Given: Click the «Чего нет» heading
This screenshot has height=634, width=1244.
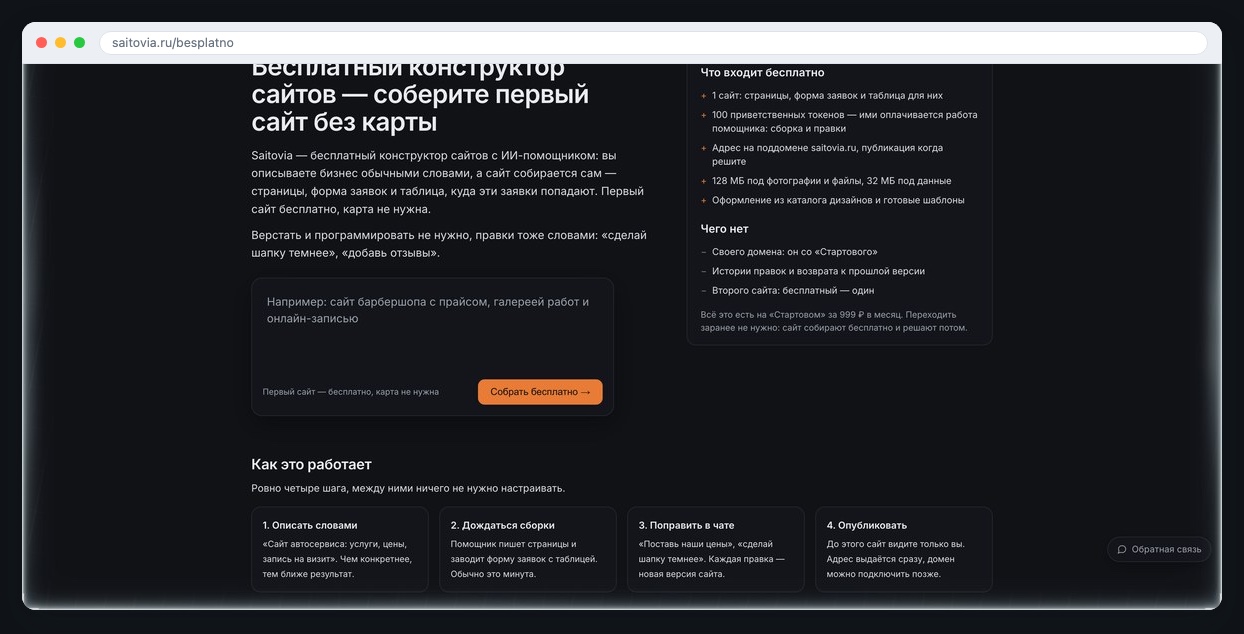Looking at the screenshot, I should click(724, 229).
